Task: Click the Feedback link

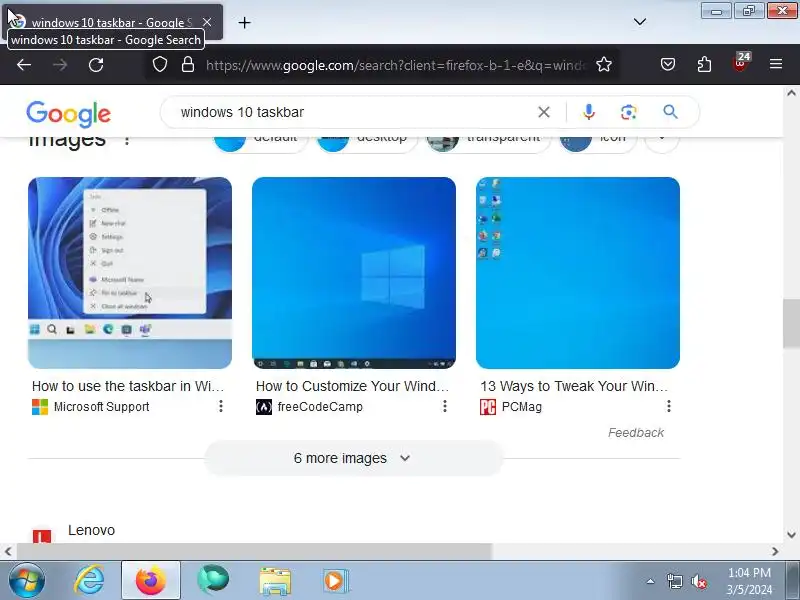Action: click(636, 433)
